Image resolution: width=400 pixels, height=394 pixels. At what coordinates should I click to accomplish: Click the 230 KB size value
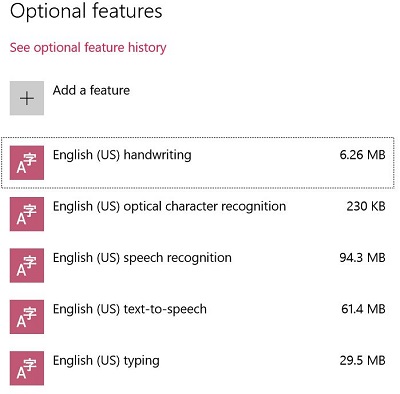[x=366, y=206]
